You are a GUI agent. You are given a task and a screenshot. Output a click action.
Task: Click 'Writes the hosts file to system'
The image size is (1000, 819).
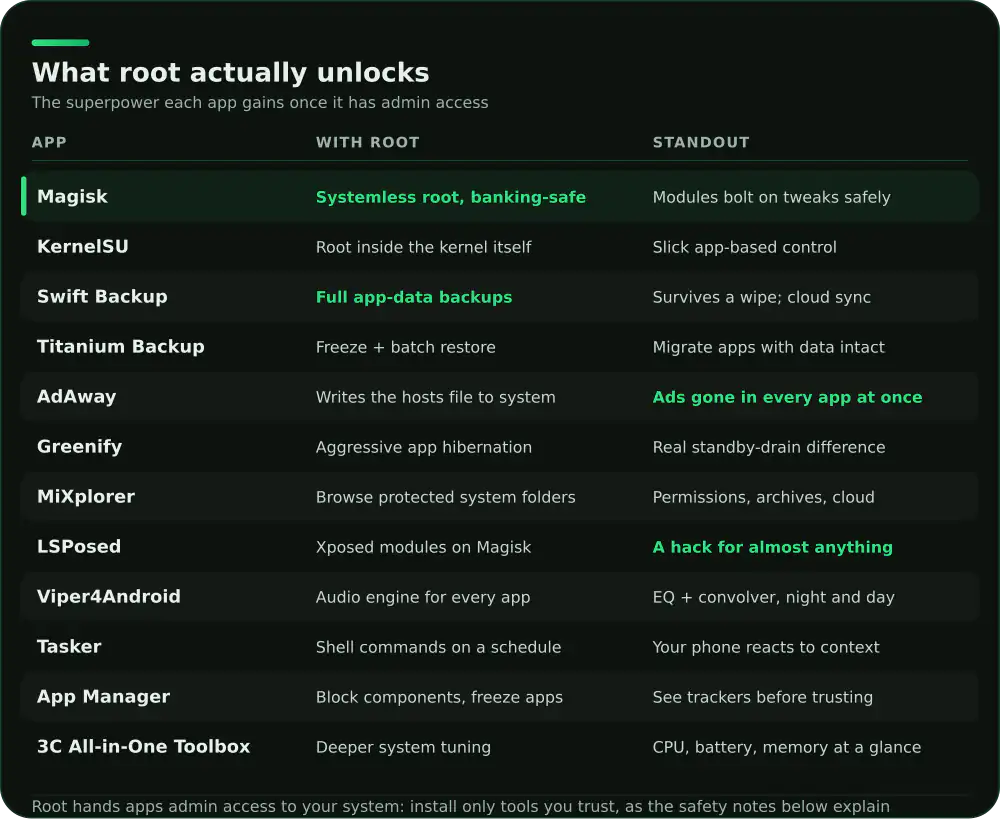point(436,397)
